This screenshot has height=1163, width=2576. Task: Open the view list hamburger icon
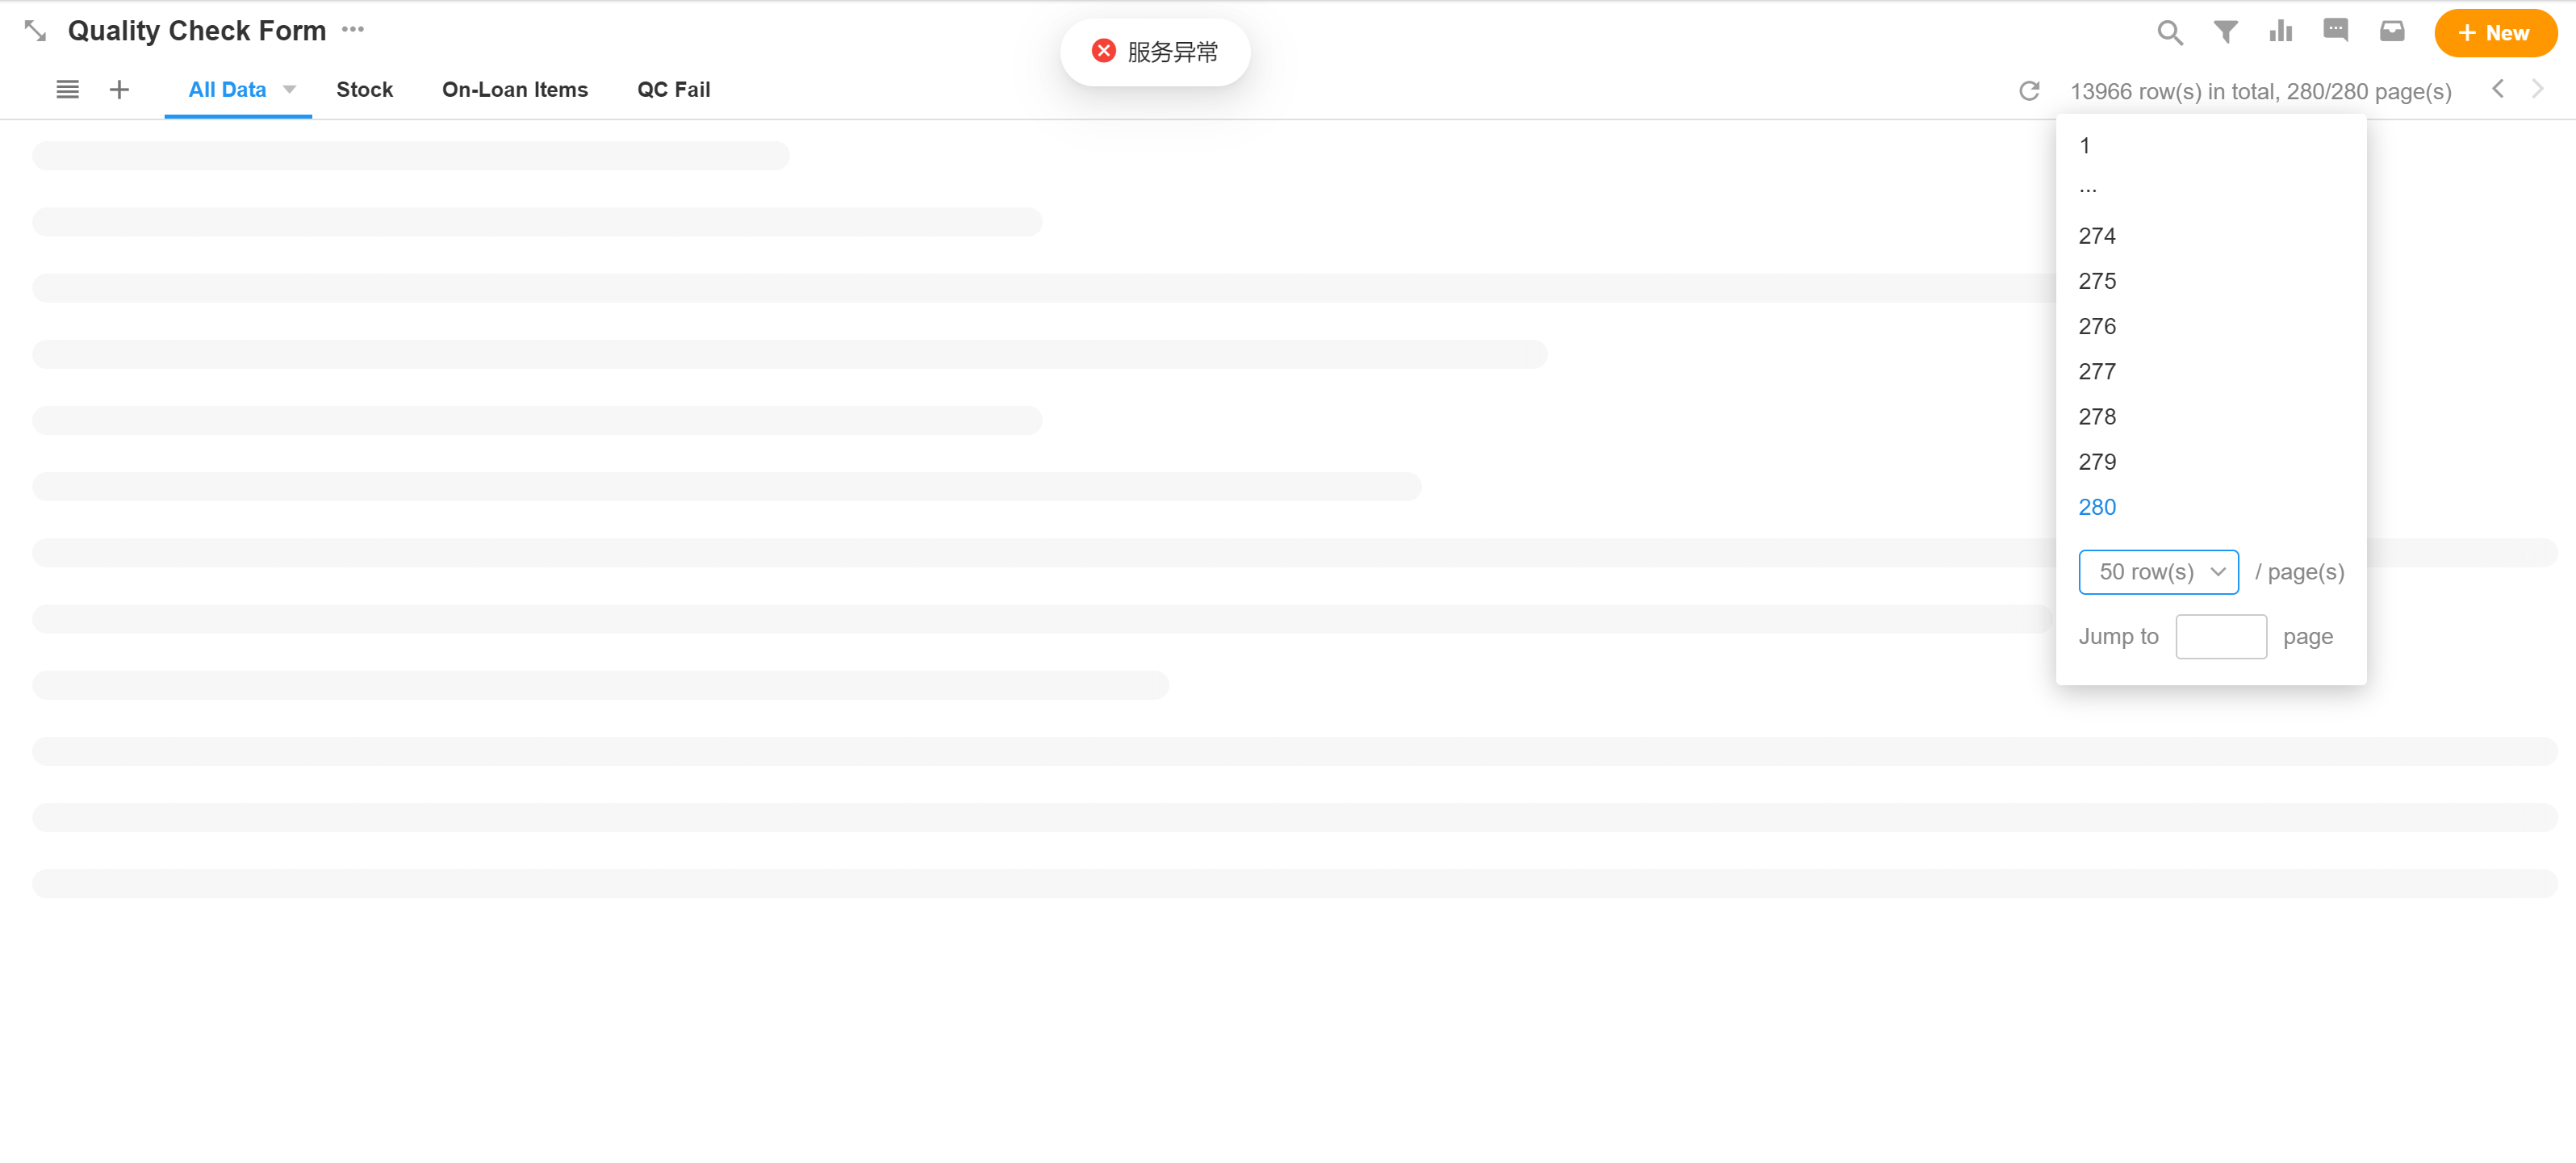[x=67, y=90]
